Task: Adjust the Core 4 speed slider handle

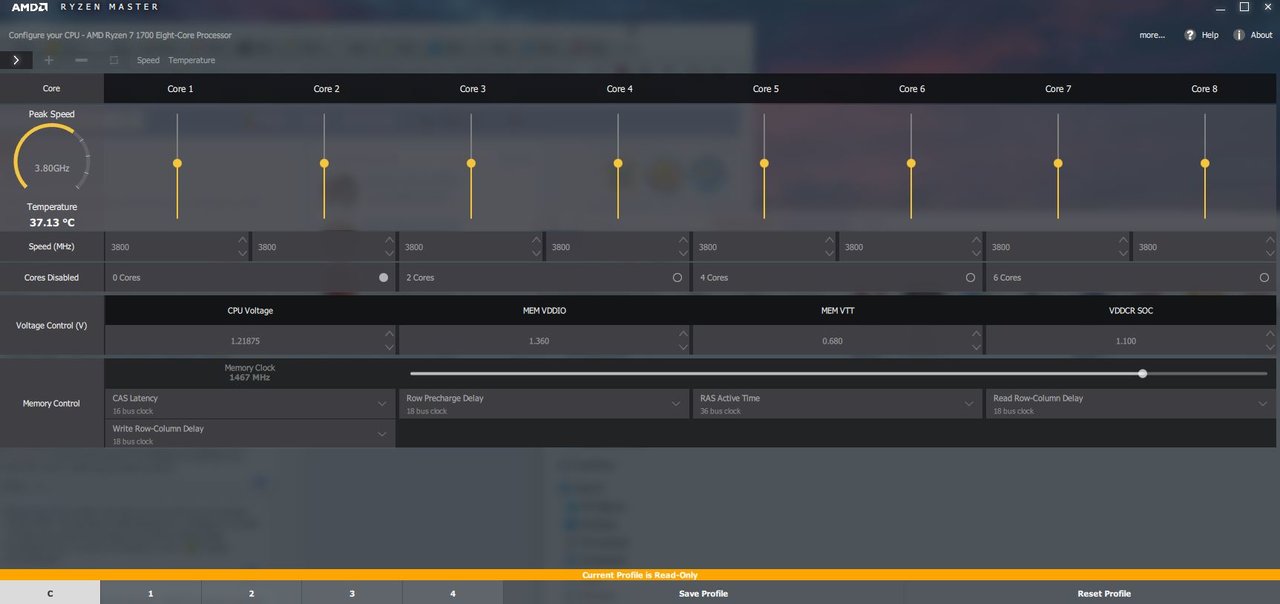Action: tap(618, 163)
